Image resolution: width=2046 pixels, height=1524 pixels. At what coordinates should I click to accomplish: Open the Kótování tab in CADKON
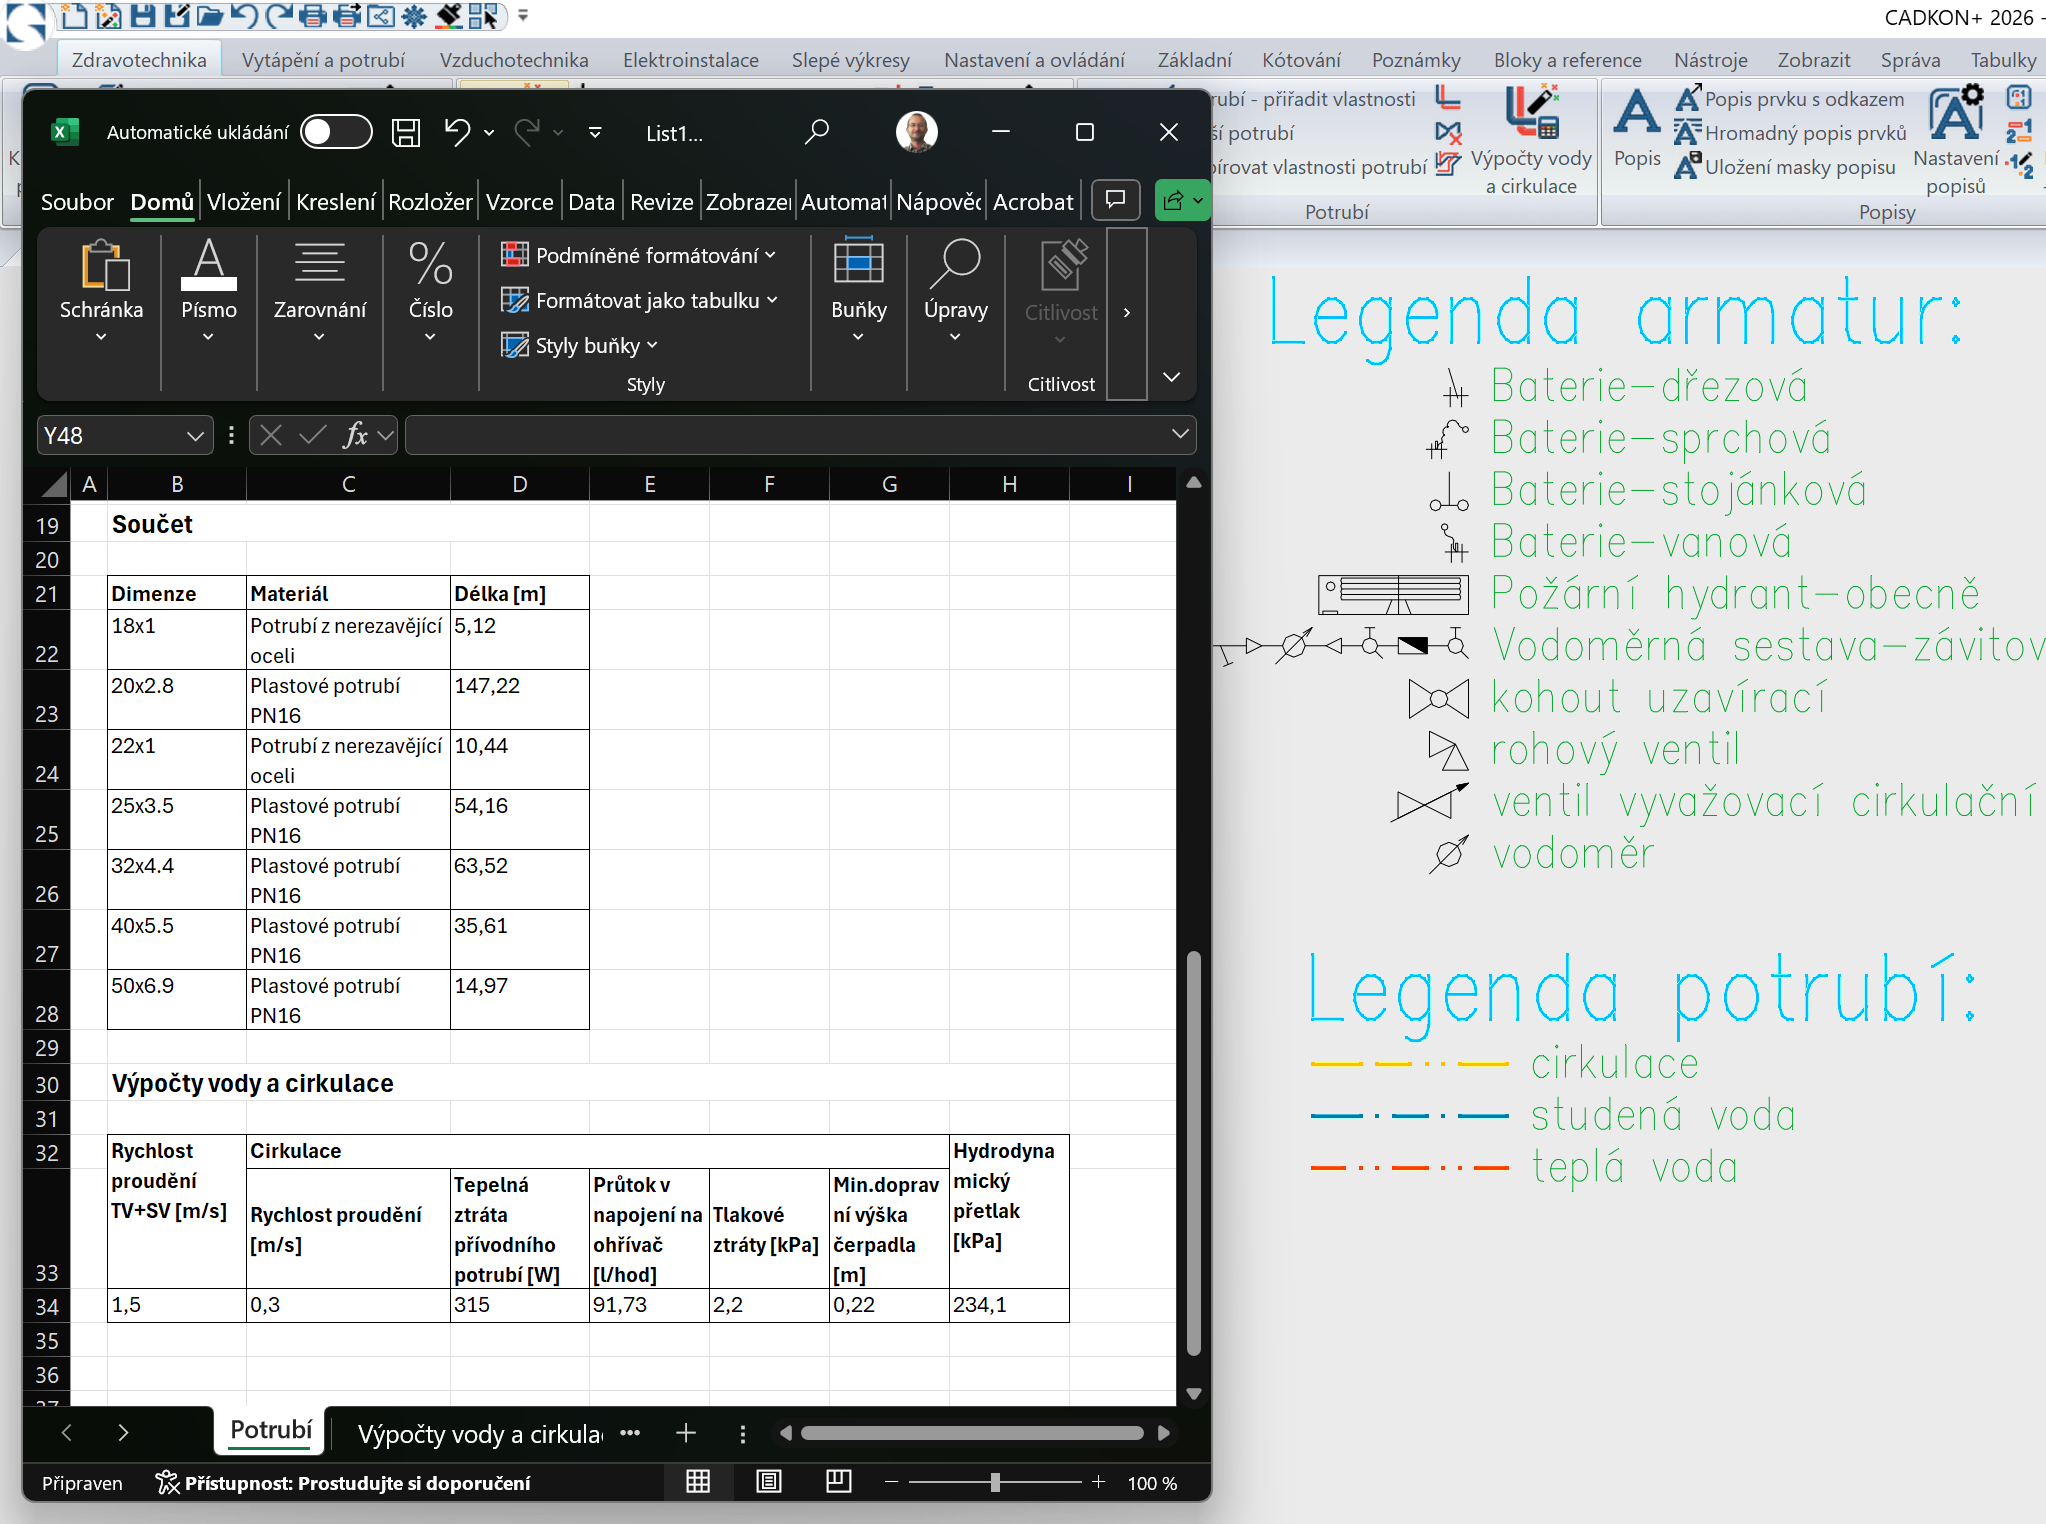tap(1301, 60)
